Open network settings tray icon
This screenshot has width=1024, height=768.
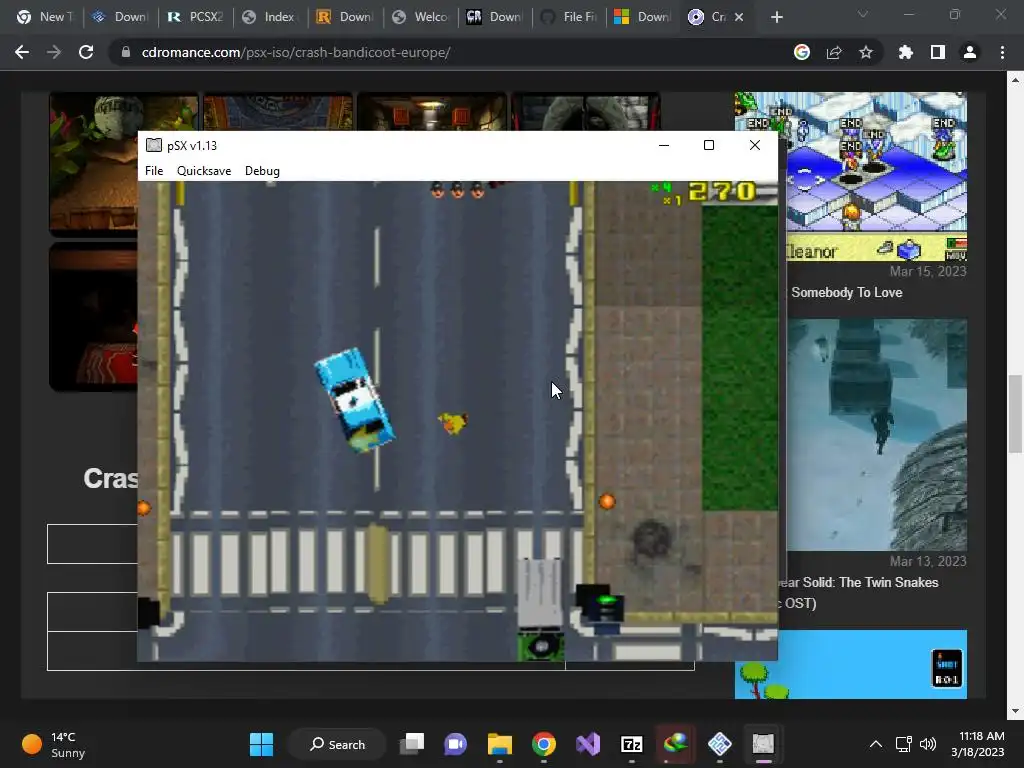point(903,744)
